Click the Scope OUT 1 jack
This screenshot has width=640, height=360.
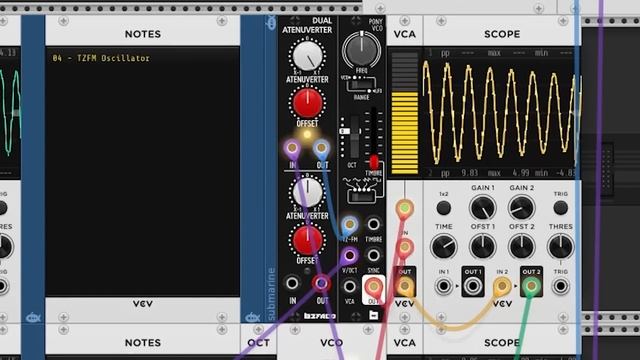[x=473, y=286]
